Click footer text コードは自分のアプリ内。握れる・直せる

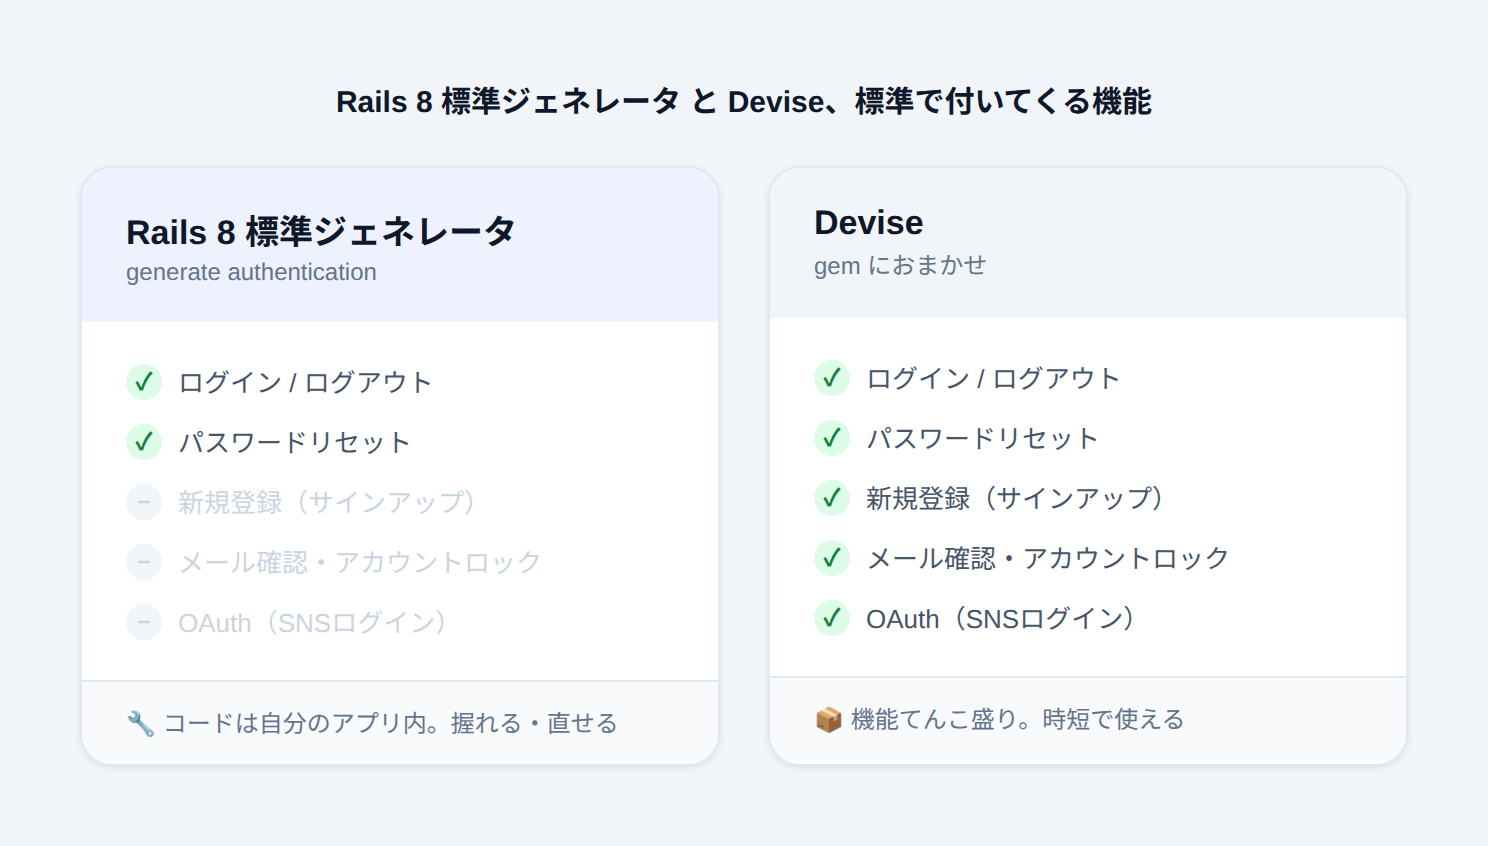390,723
